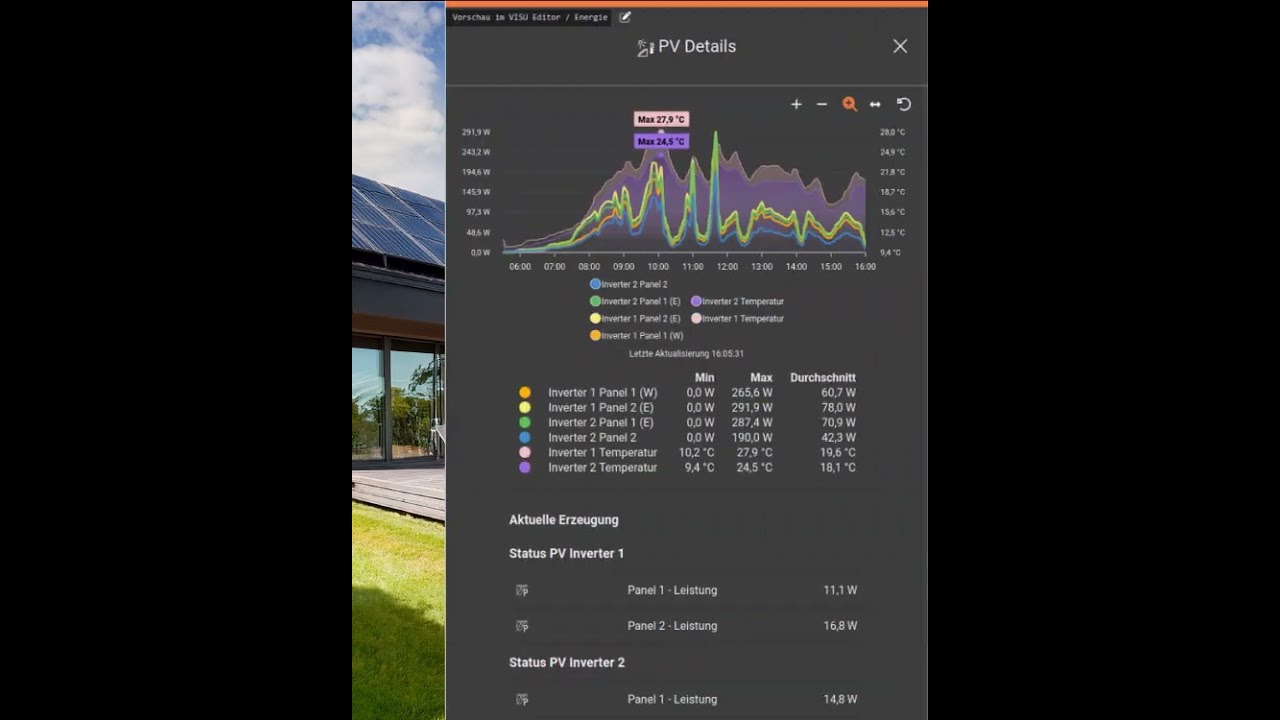Click the 291,9 W max value in table

click(x=752, y=408)
